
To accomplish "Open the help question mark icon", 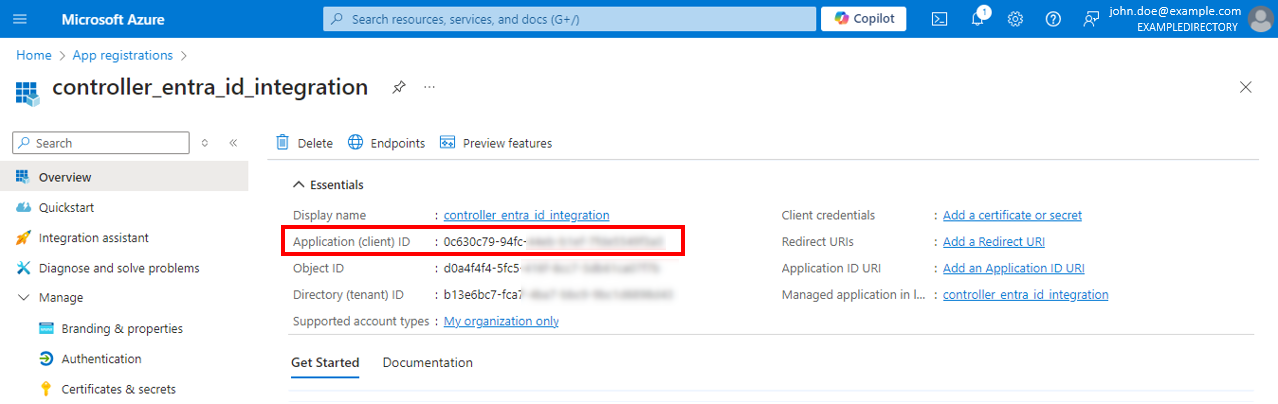I will point(1053,19).
